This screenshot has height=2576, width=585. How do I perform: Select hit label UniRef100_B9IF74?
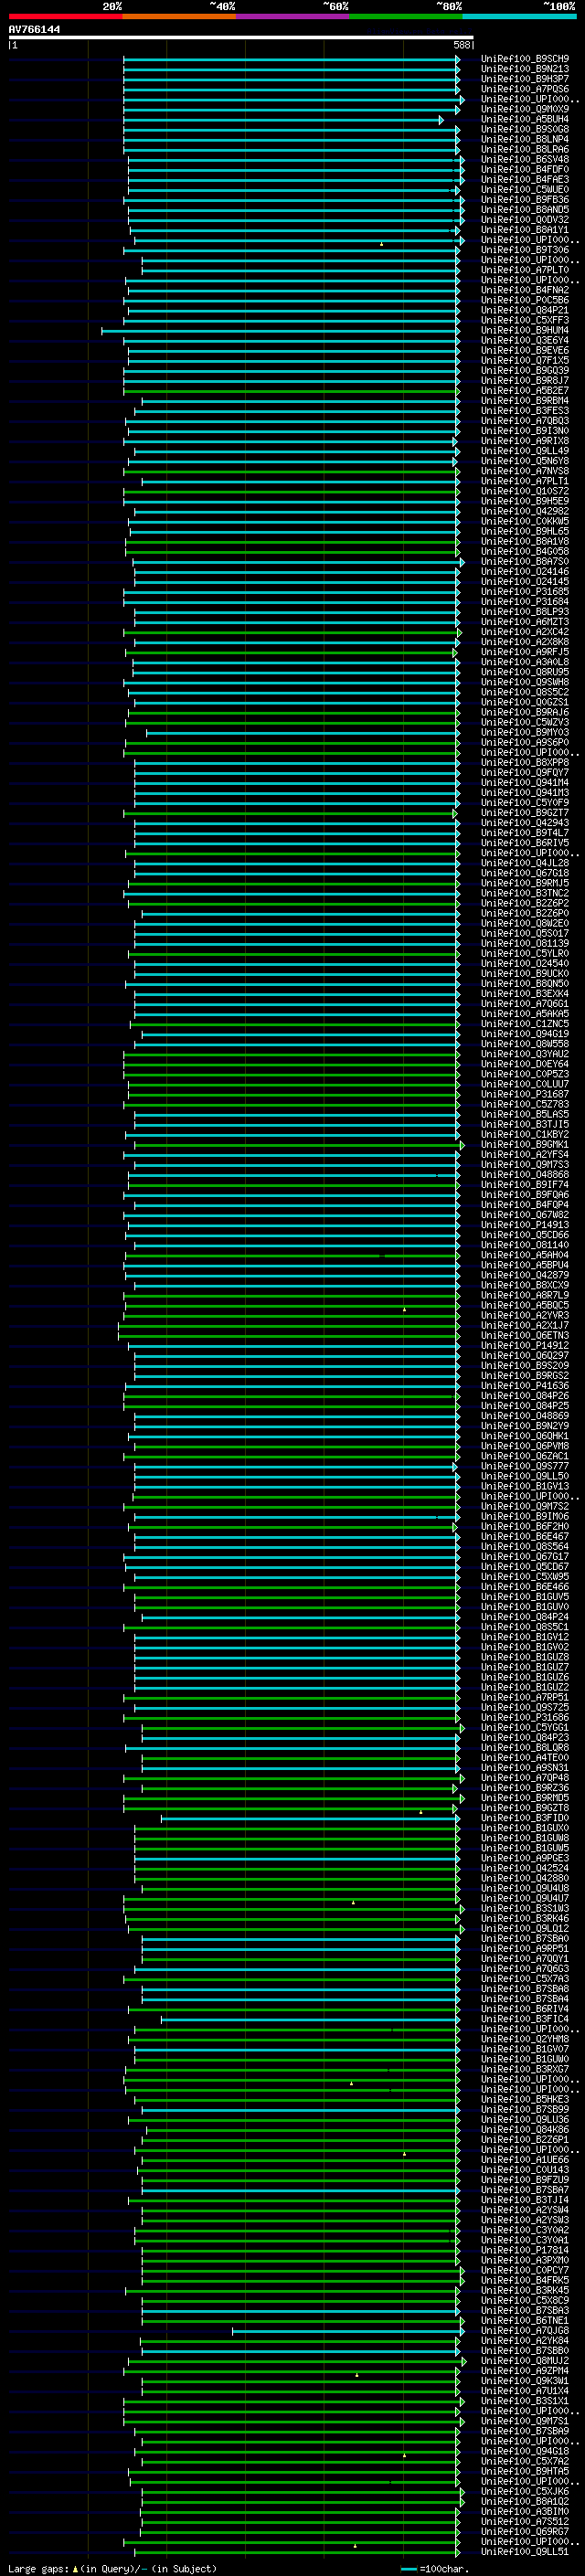525,1185
